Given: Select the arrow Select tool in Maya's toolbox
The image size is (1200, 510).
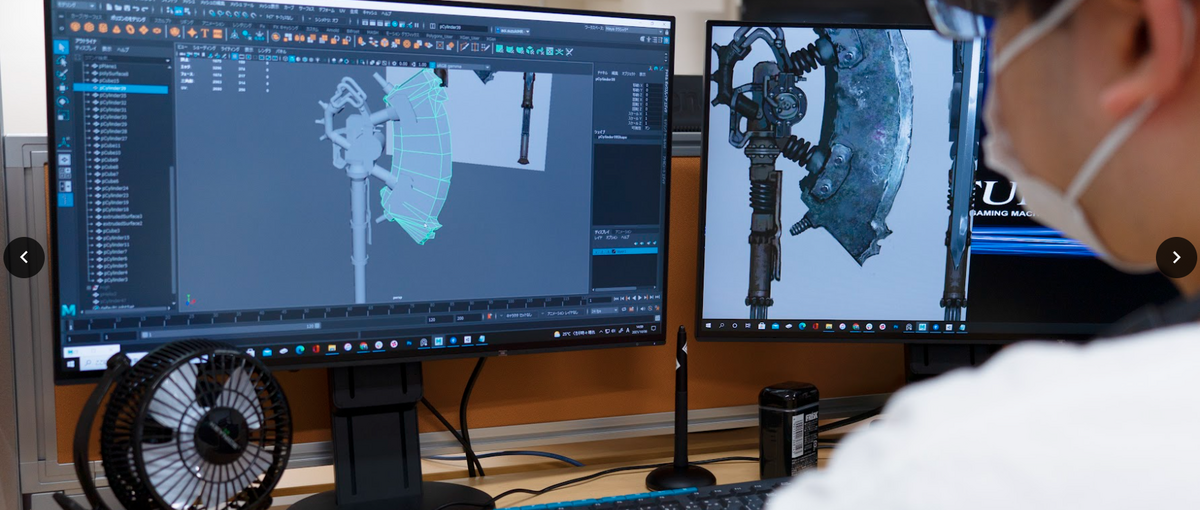Looking at the screenshot, I should [x=62, y=47].
